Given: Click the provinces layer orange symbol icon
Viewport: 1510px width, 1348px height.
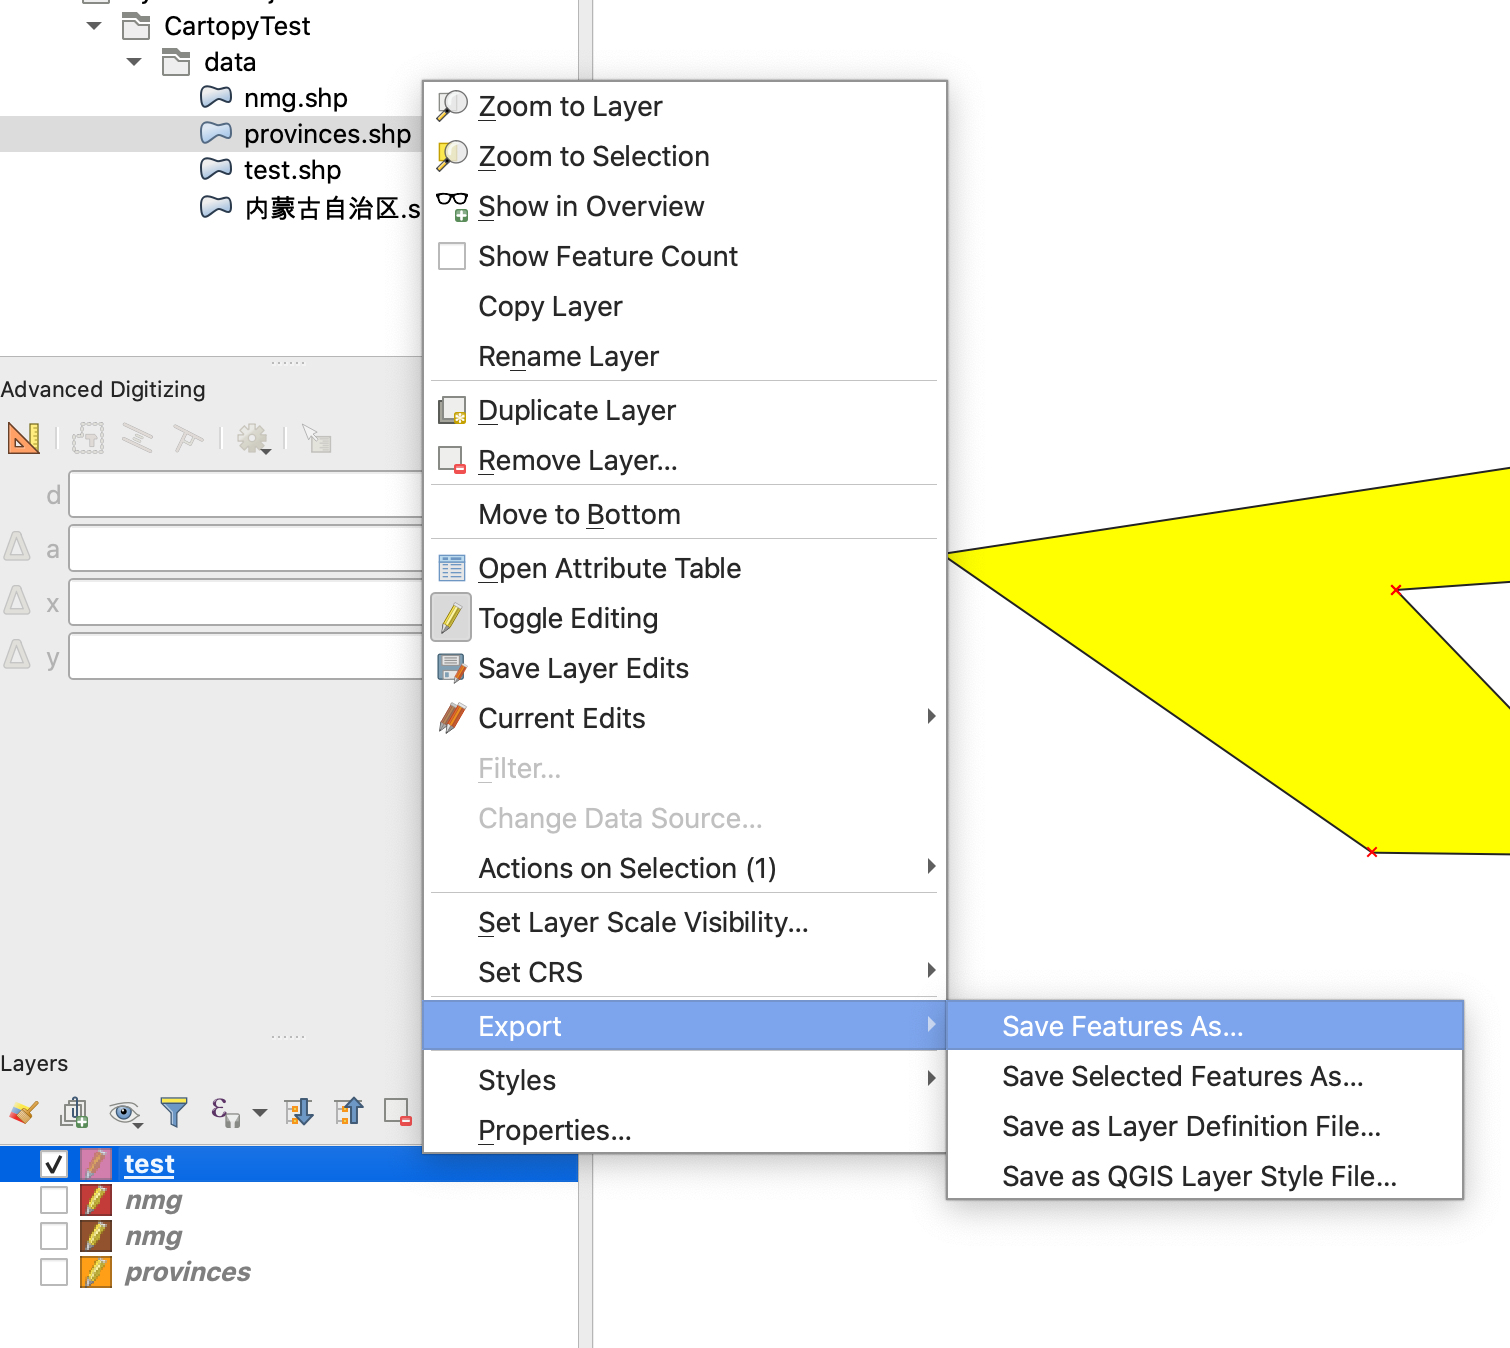Looking at the screenshot, I should click(96, 1272).
